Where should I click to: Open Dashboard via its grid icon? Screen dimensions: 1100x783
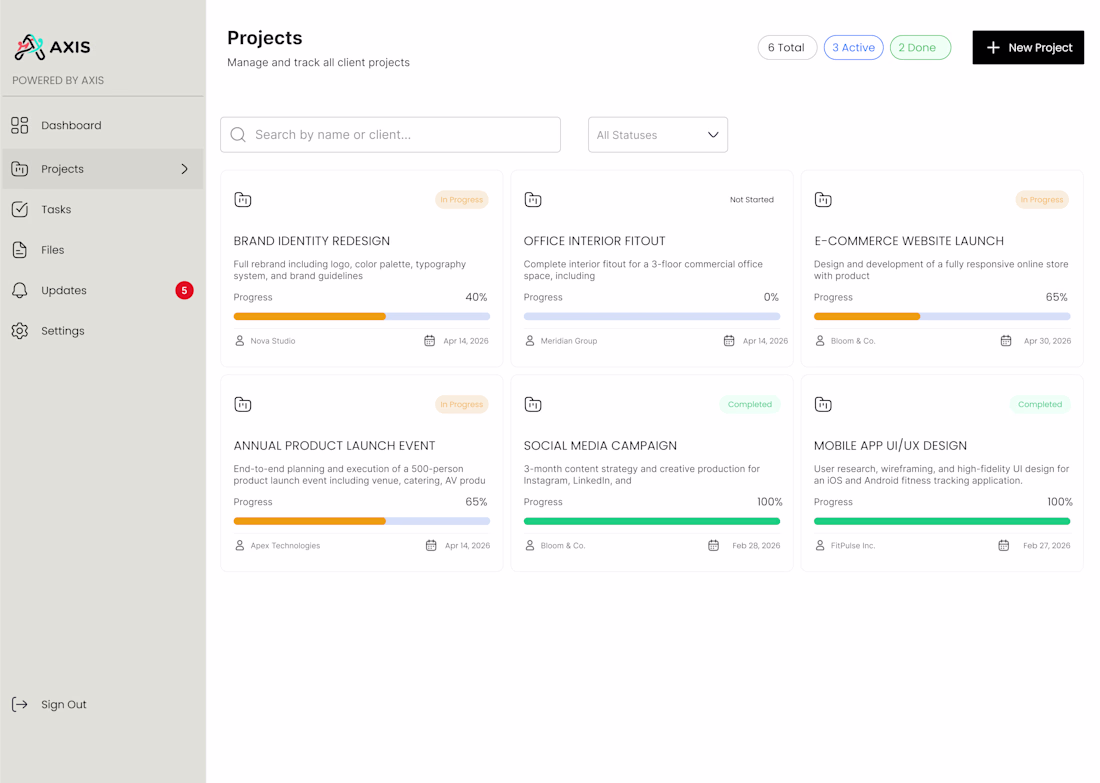[x=20, y=125]
